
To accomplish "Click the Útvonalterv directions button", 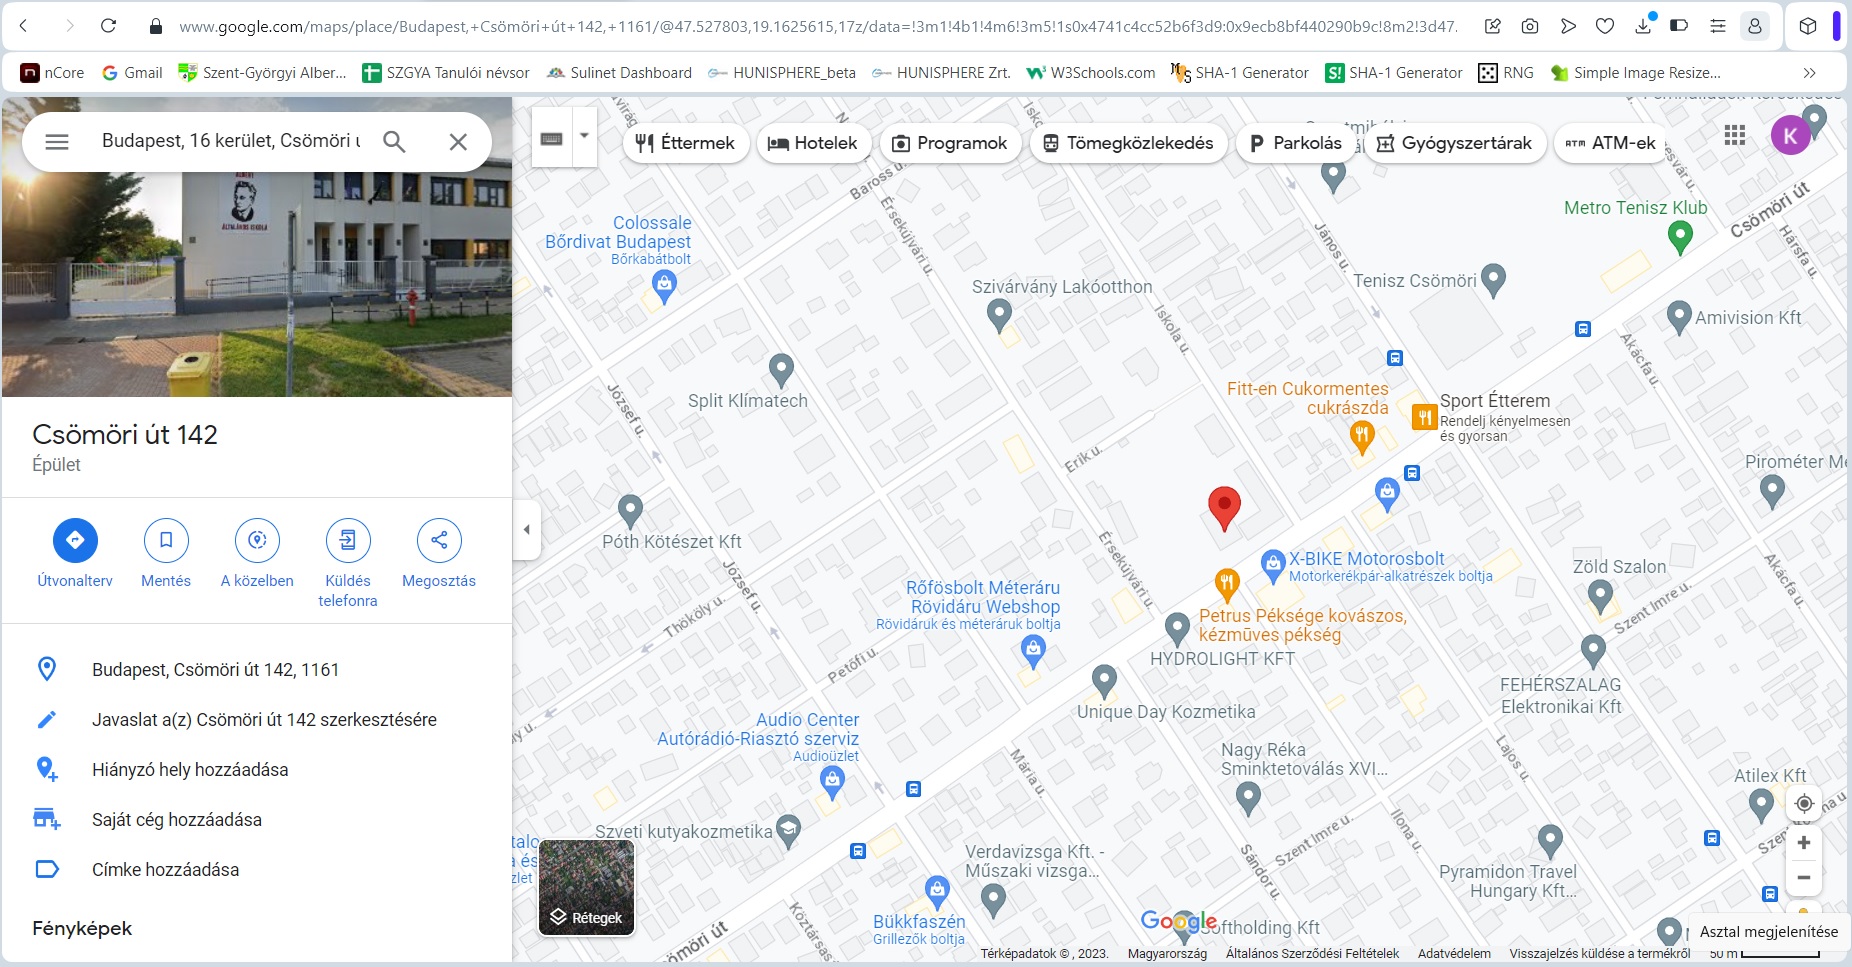I will click(75, 540).
